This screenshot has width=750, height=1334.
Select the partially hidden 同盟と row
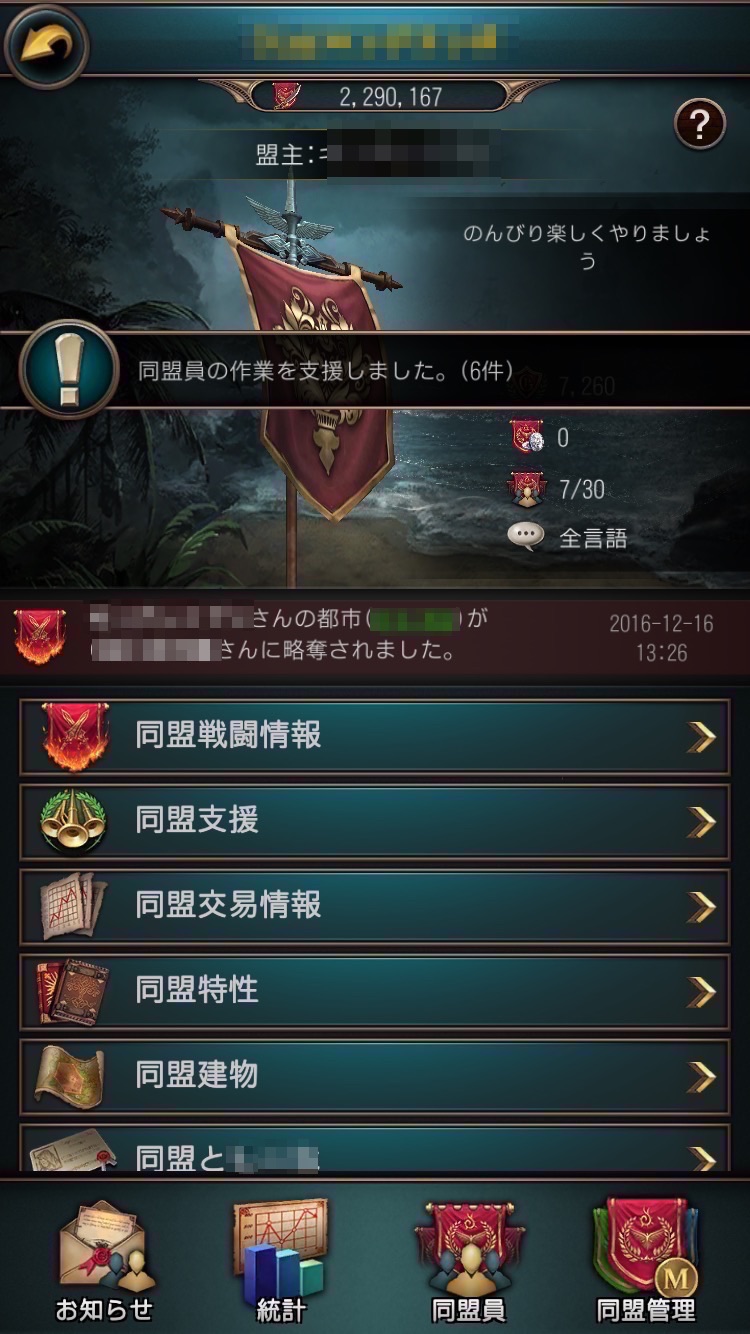tap(375, 1150)
